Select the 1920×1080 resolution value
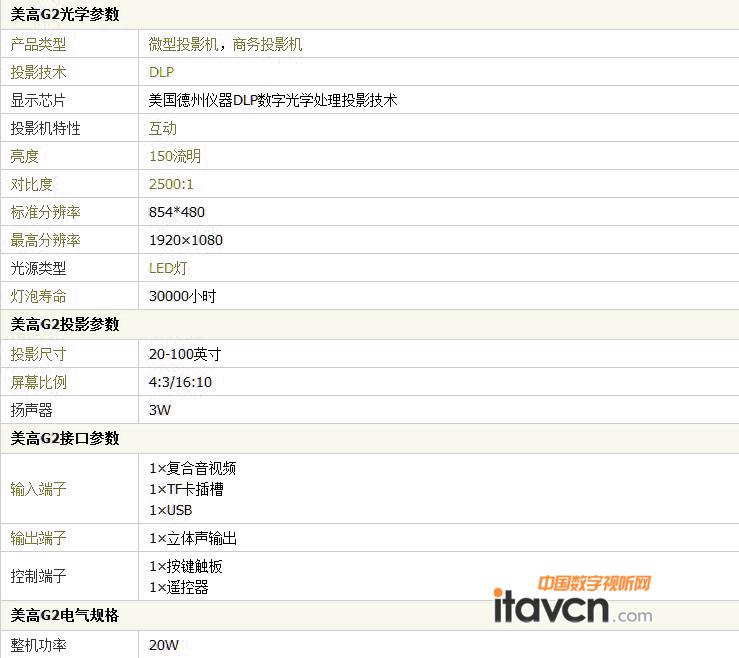 186,240
